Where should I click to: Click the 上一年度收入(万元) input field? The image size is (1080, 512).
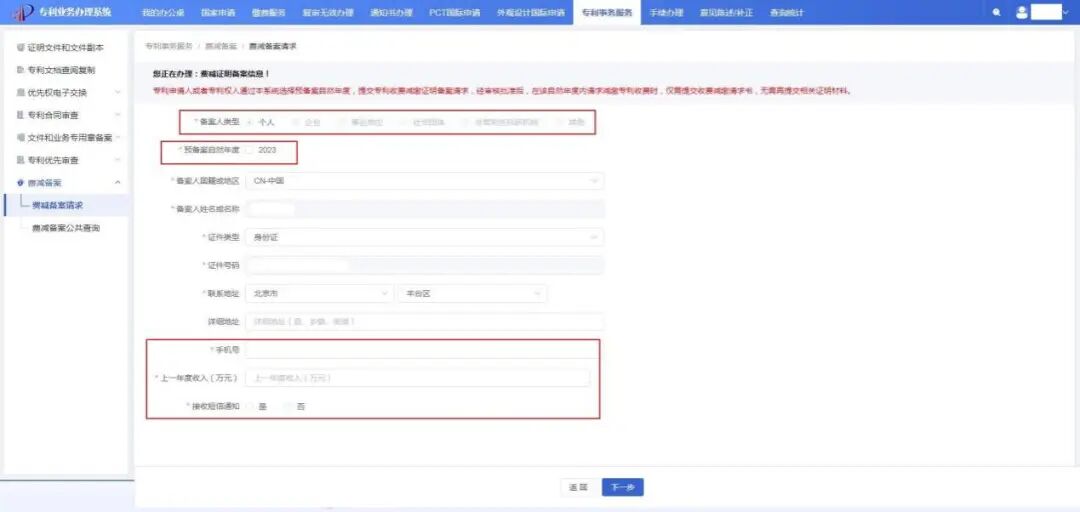coord(417,378)
